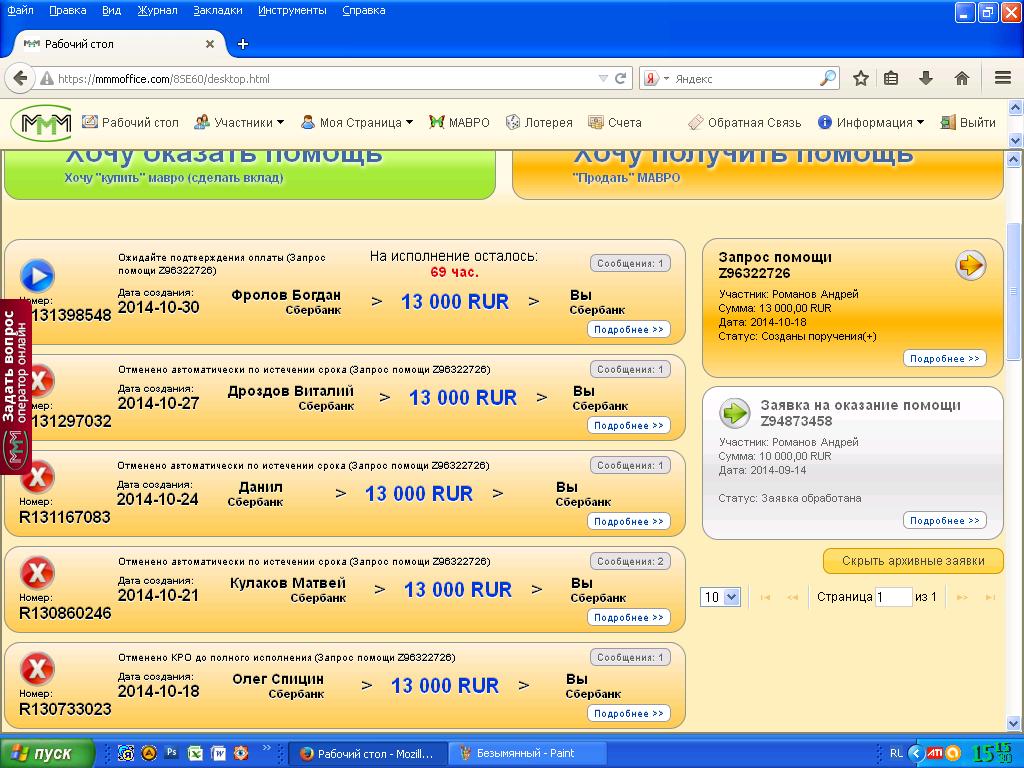Open the Лотерея page
This screenshot has height=768, width=1024.
(539, 122)
